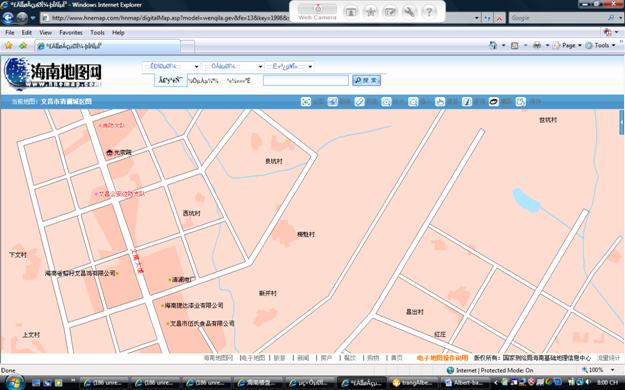Open the Tools menu in menu bar
The image size is (625, 390).
pyautogui.click(x=97, y=33)
